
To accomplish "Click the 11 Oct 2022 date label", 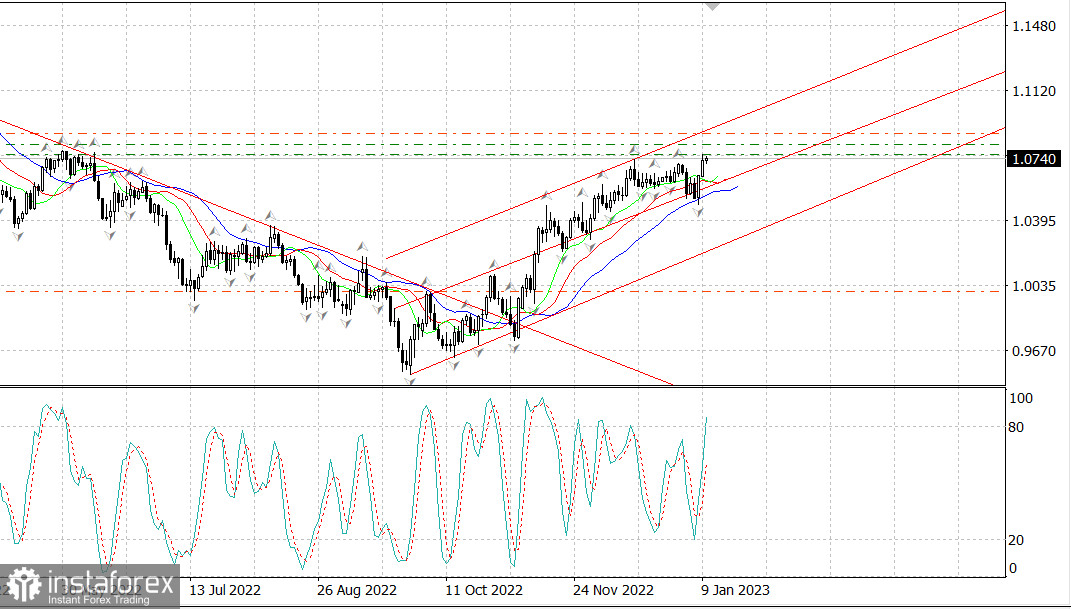I will (482, 590).
